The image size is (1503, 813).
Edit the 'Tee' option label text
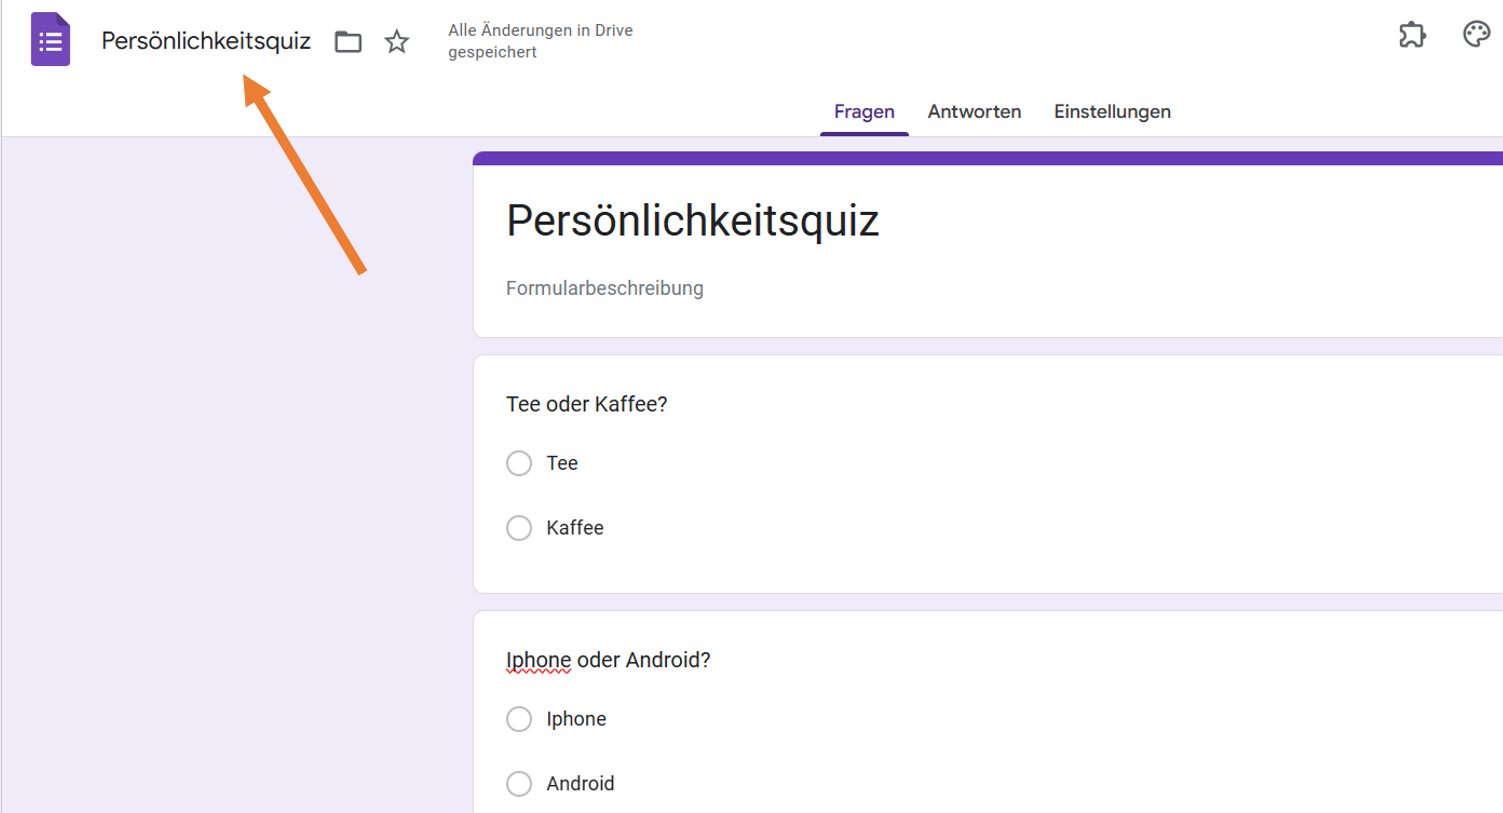pos(562,463)
